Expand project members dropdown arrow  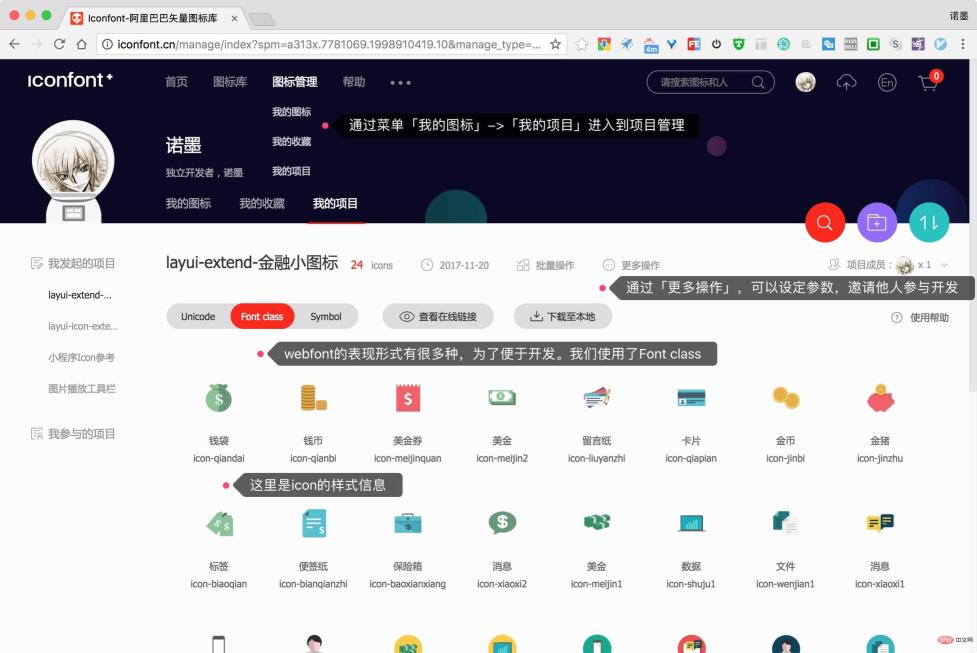[x=944, y=265]
